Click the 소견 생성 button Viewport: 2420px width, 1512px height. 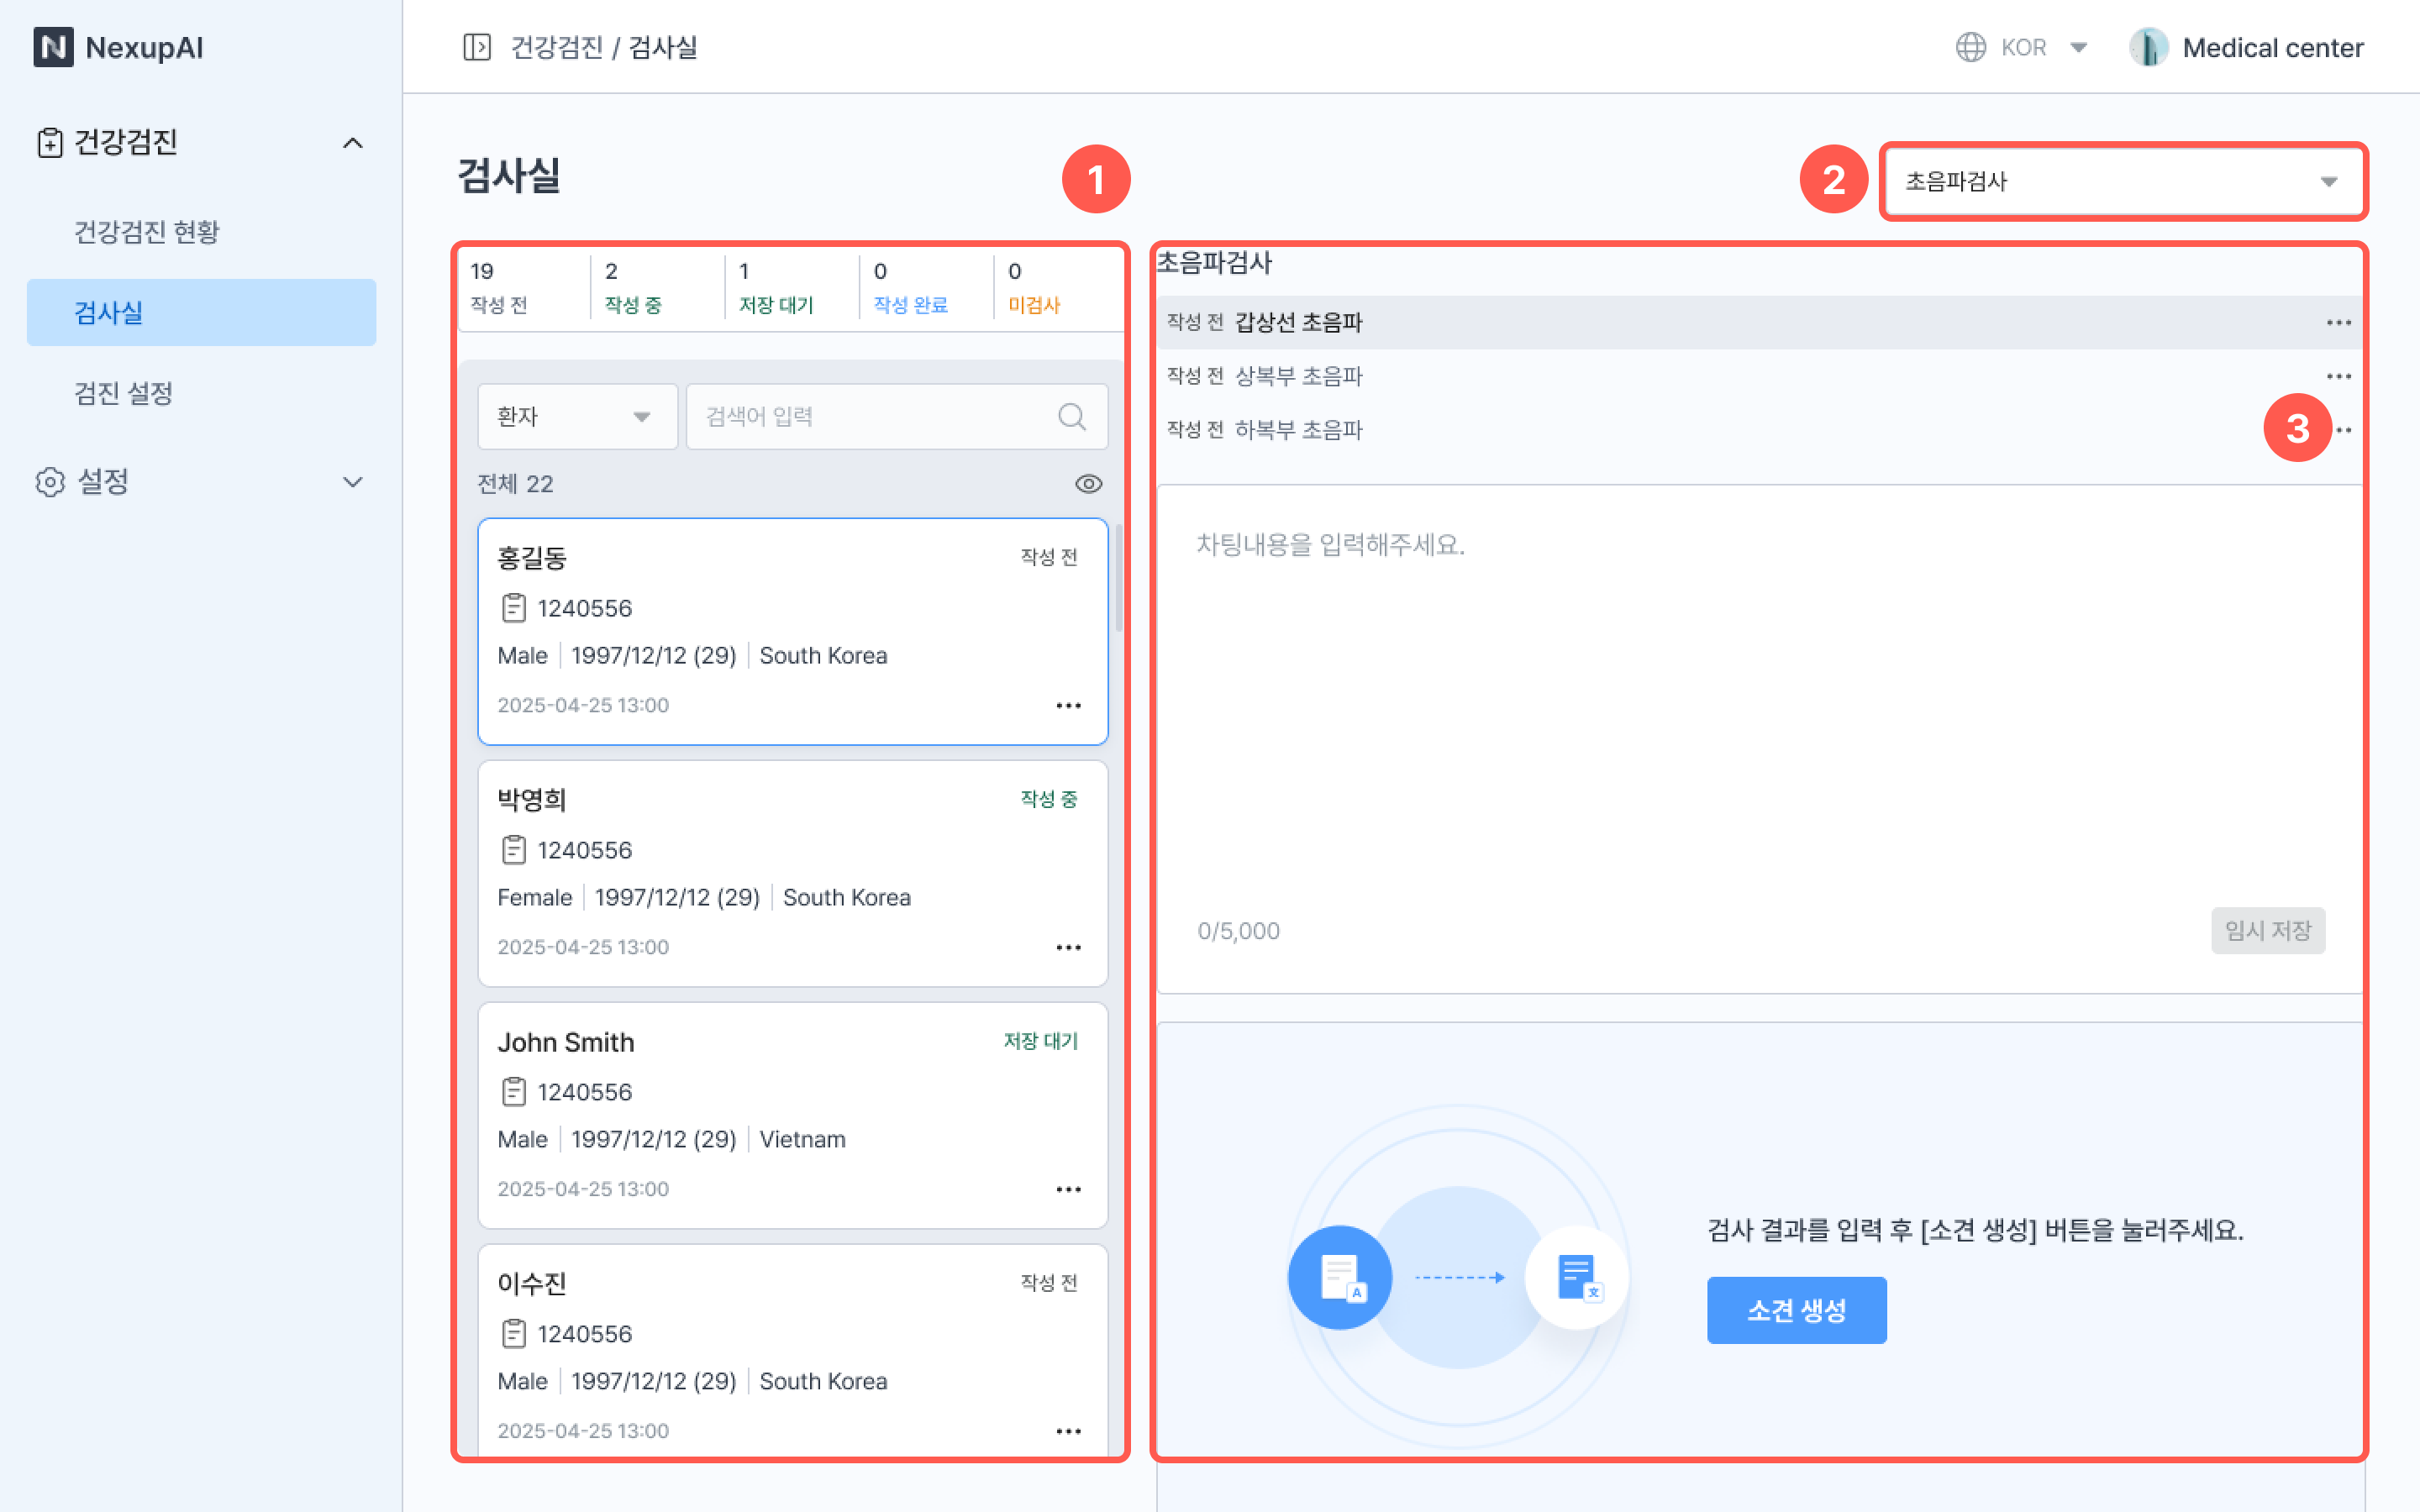pyautogui.click(x=1796, y=1310)
